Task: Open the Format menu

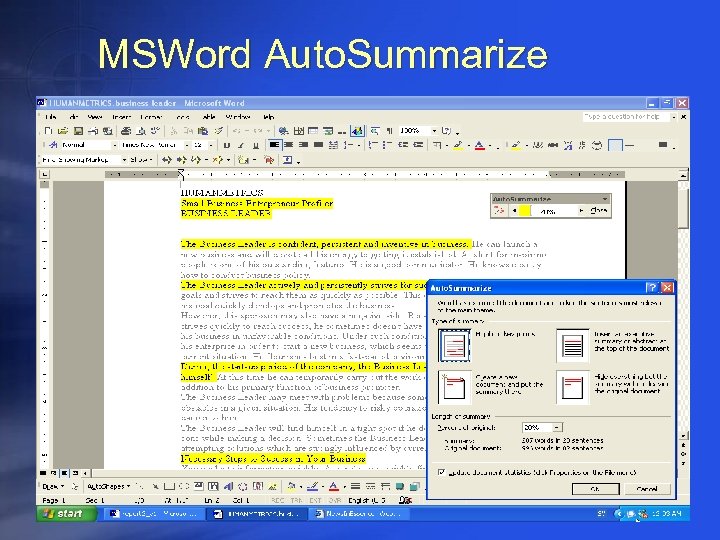Action: [152, 117]
